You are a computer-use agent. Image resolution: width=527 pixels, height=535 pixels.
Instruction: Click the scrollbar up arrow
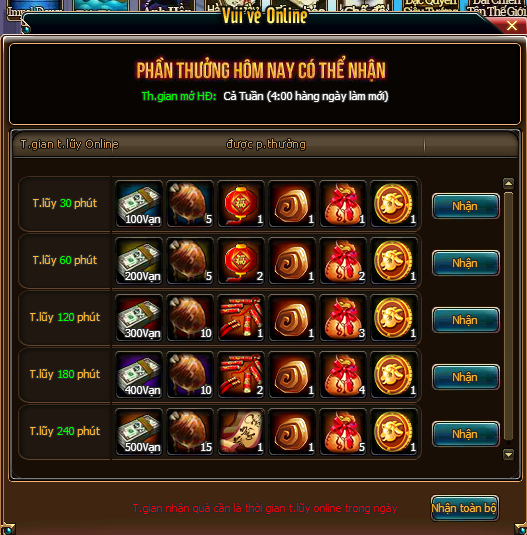(508, 184)
